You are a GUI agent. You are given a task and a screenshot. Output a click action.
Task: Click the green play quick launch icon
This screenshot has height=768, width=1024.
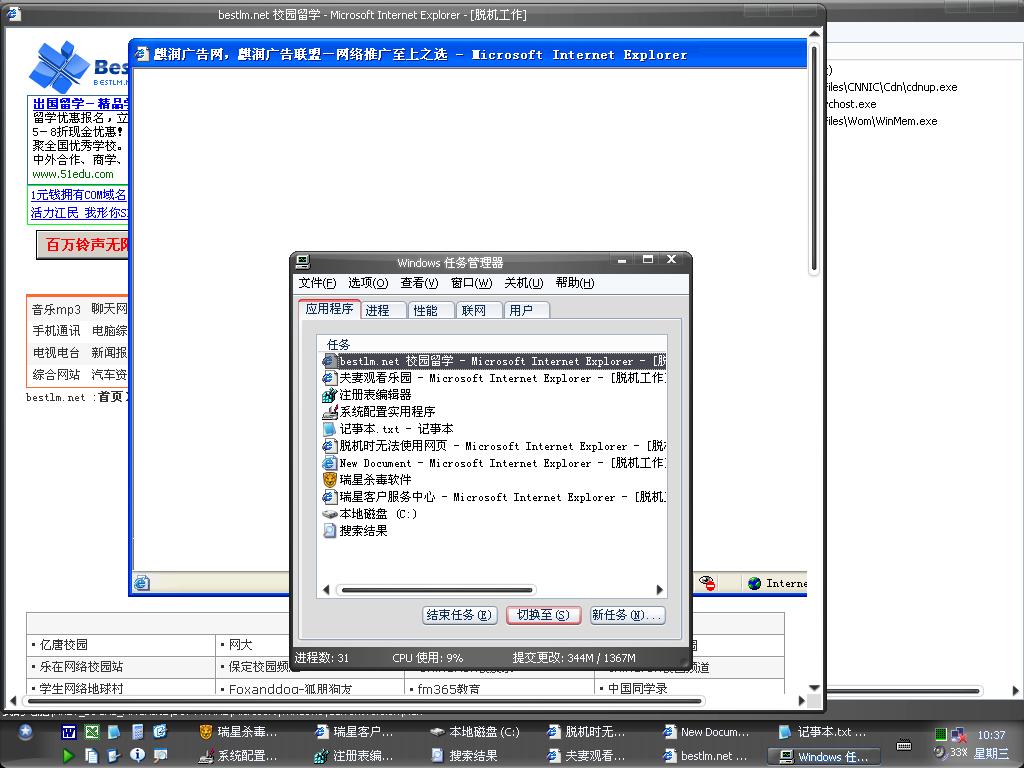point(67,756)
